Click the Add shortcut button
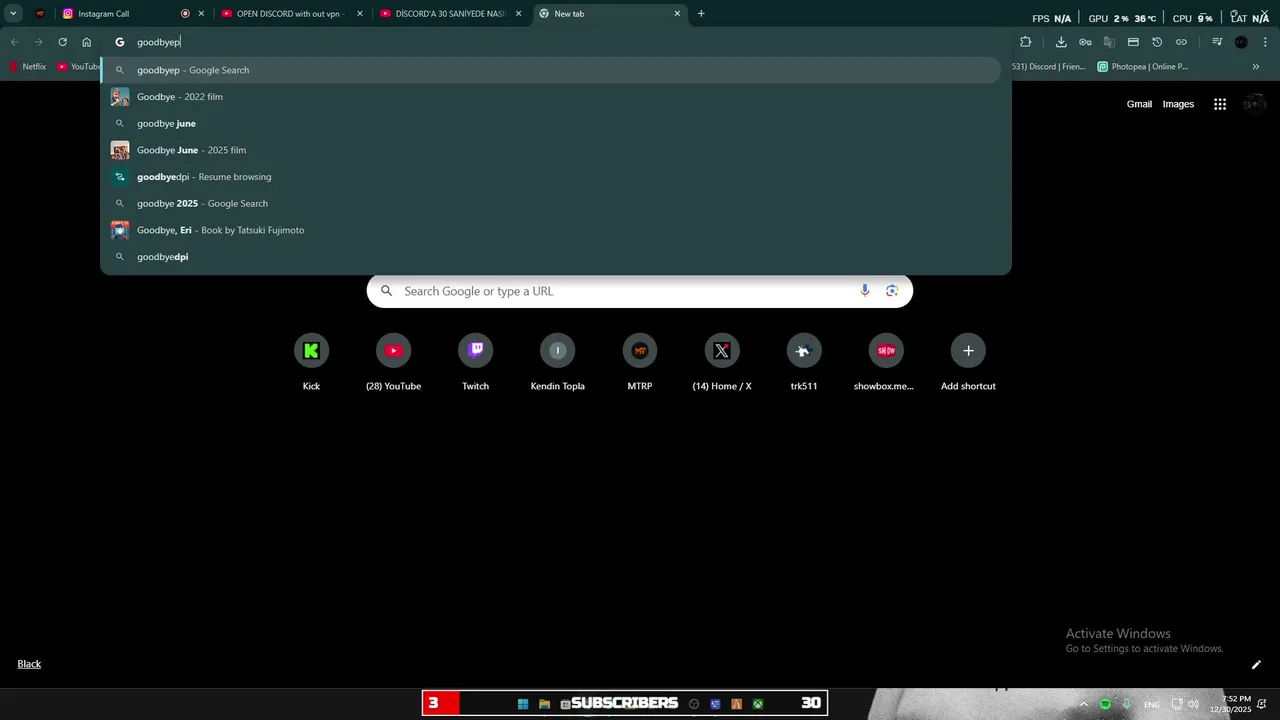 pyautogui.click(x=968, y=362)
